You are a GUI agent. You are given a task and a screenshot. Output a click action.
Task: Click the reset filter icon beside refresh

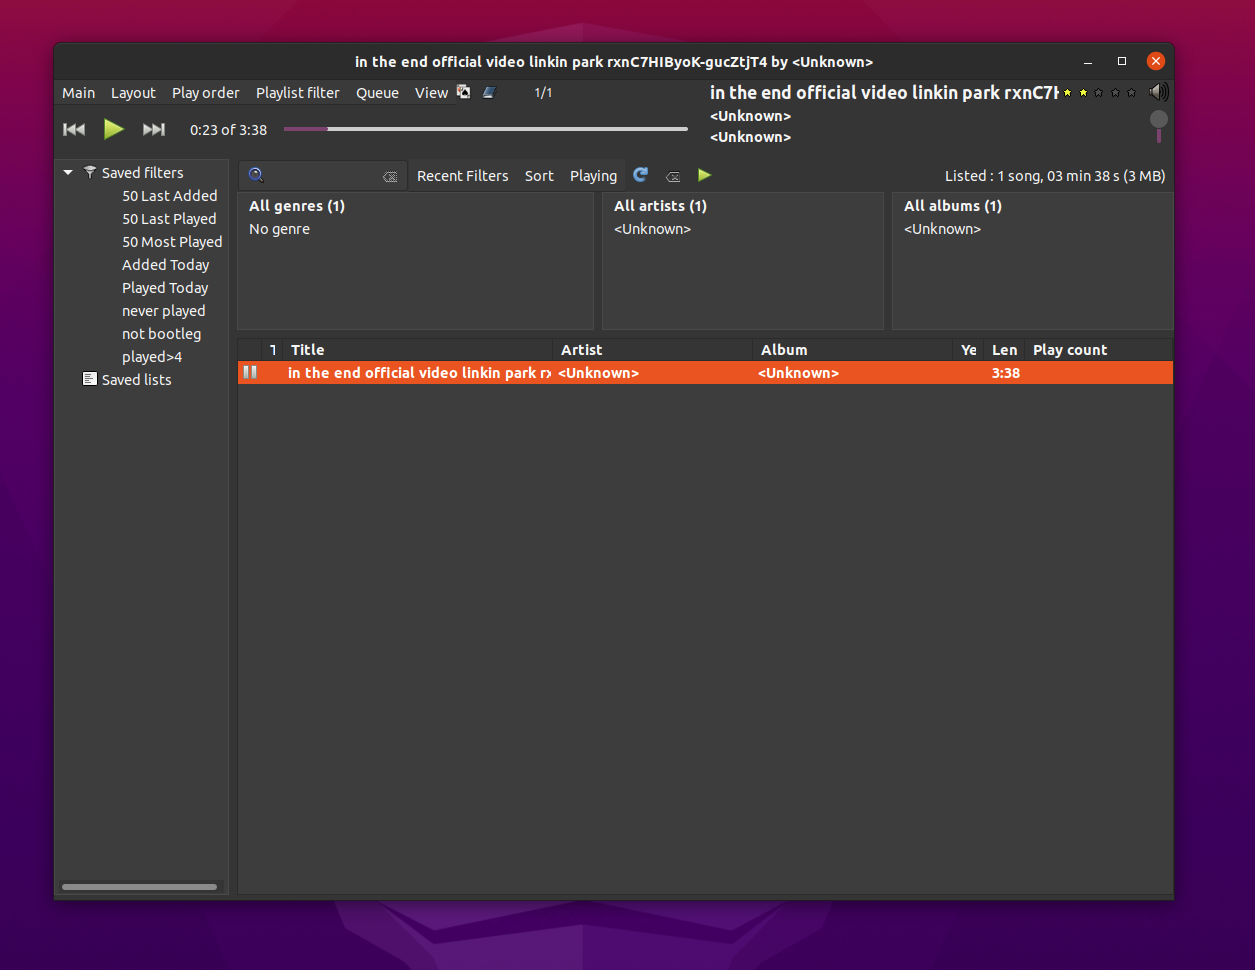tap(673, 177)
